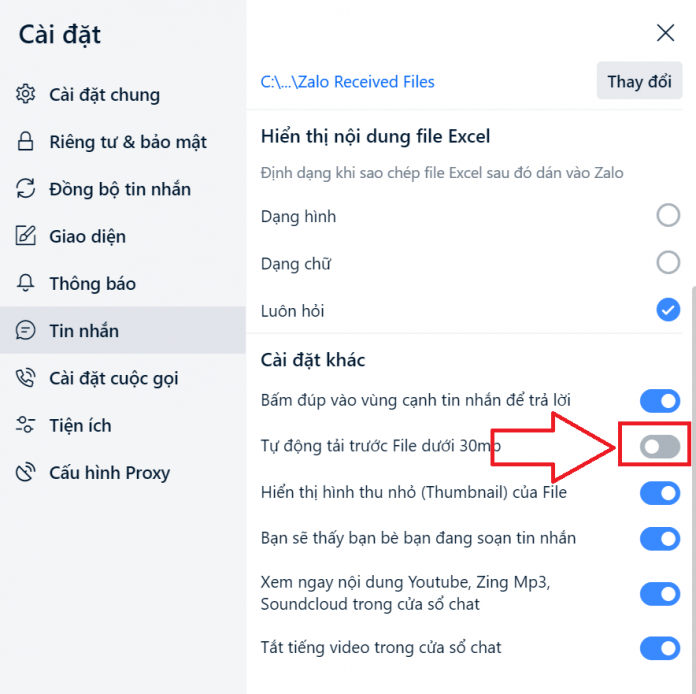Disable Tắt tiếng video trong cửa sổ chat
This screenshot has width=696, height=694.
[x=660, y=648]
